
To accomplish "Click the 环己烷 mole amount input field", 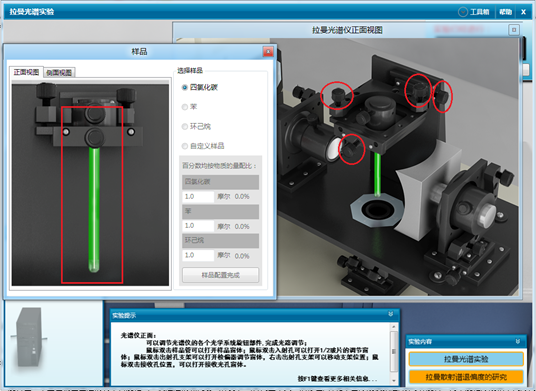I will 198,255.
